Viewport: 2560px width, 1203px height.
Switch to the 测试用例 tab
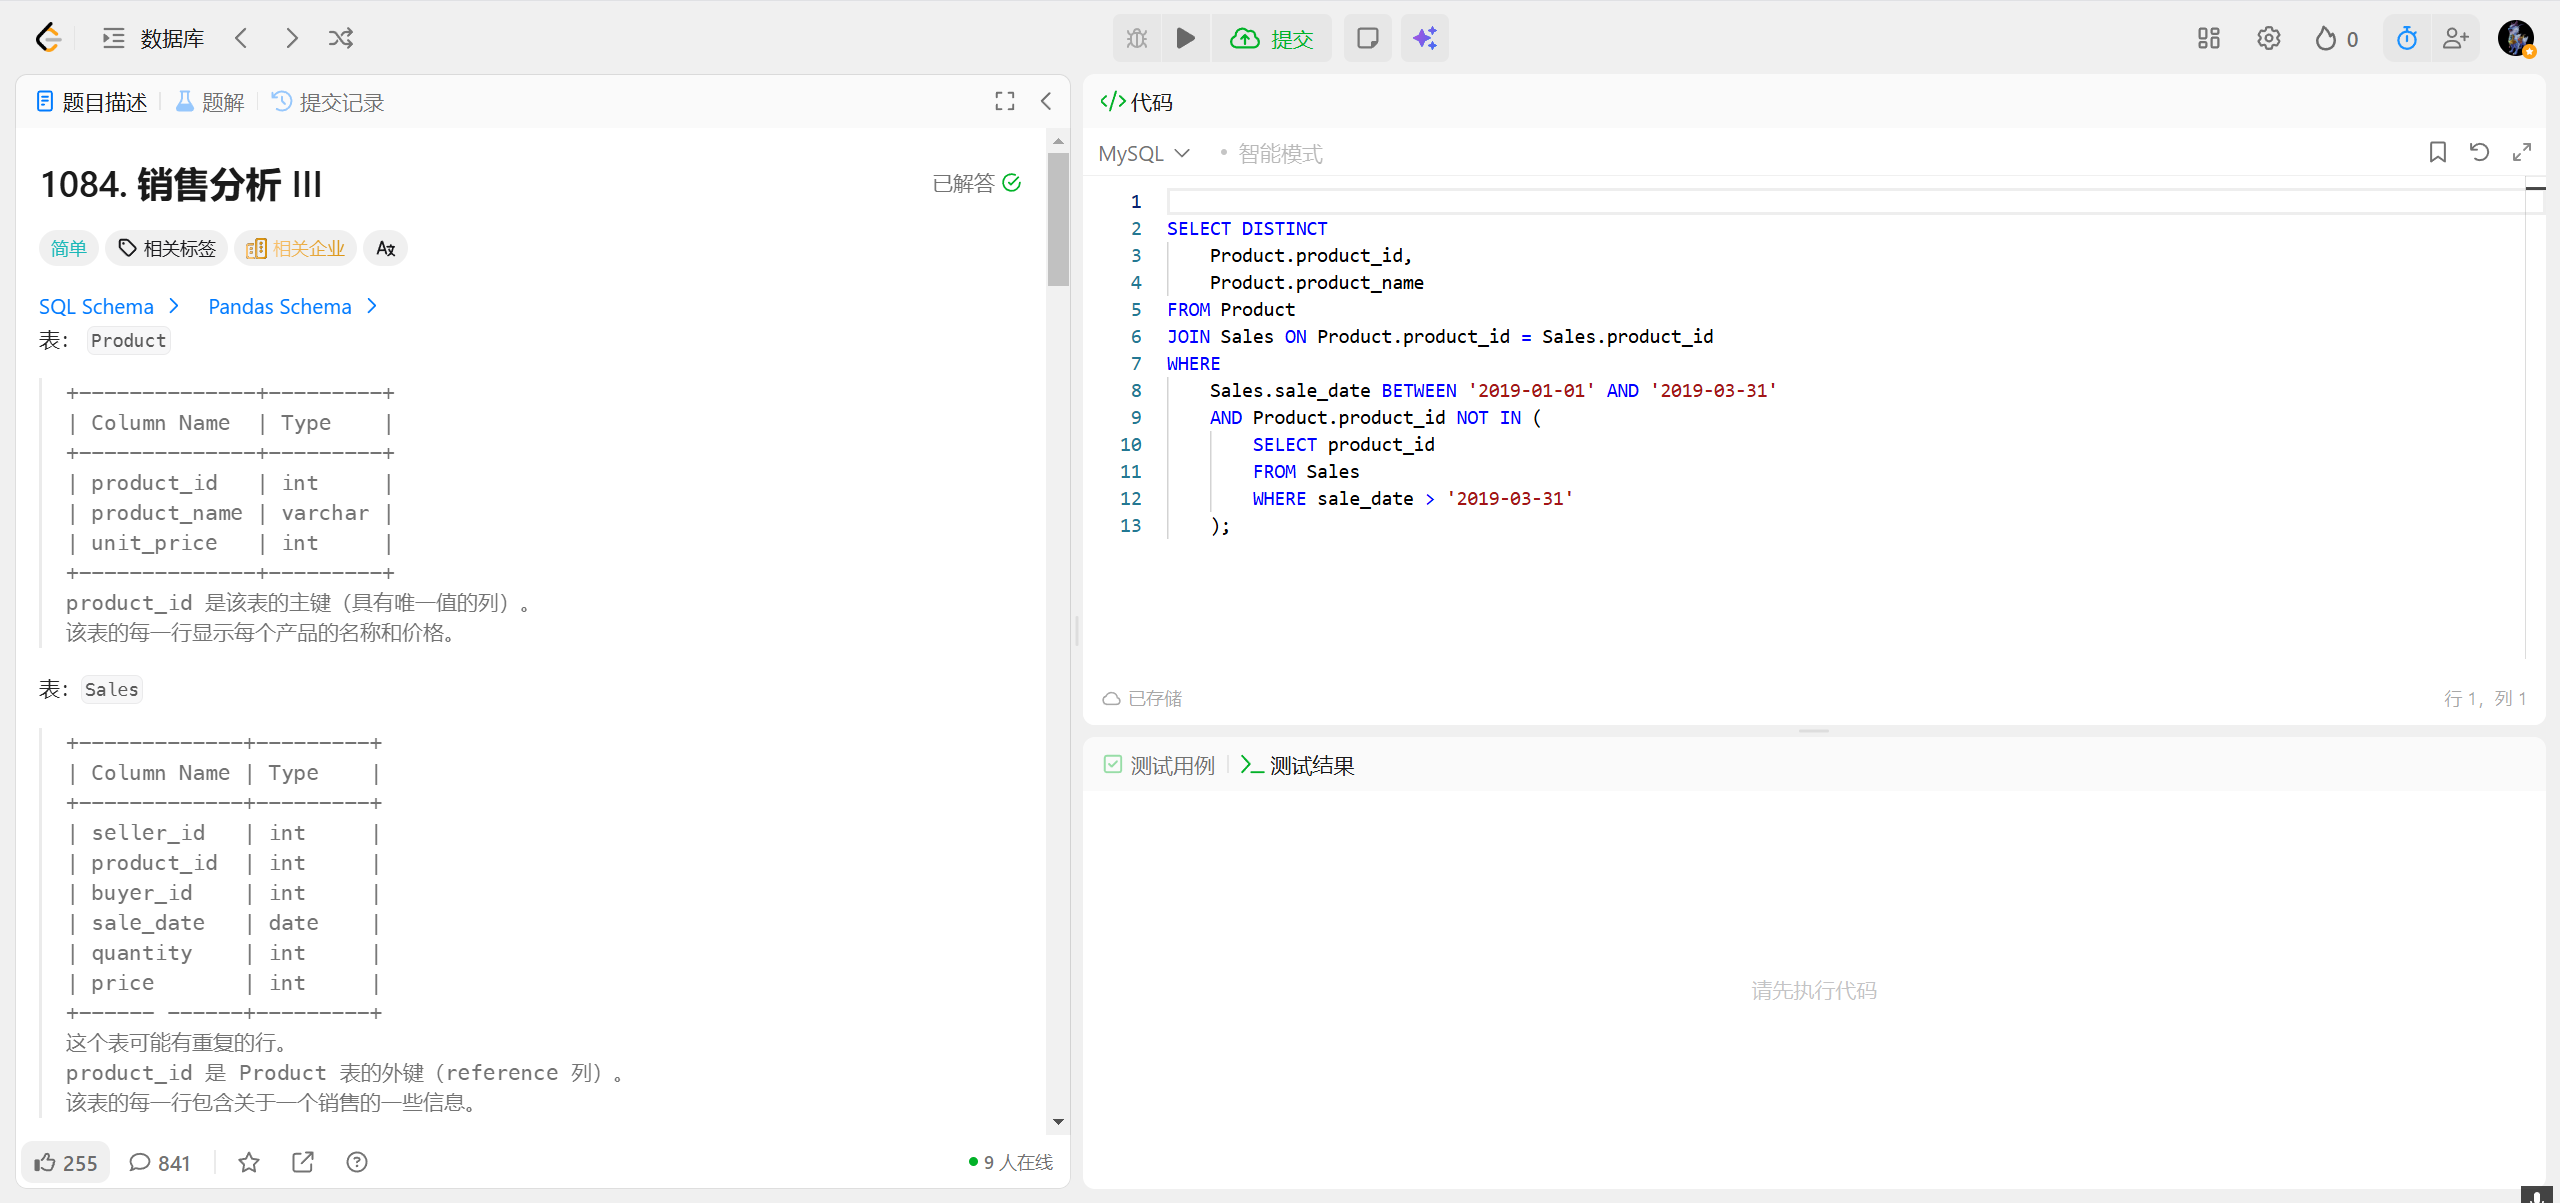(x=1159, y=765)
